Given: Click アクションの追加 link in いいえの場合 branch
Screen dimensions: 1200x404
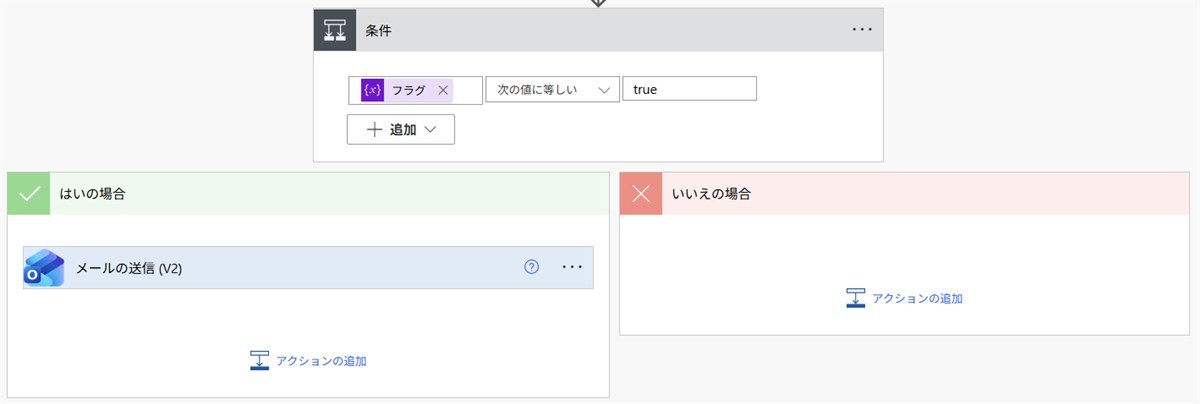Looking at the screenshot, I should (917, 298).
